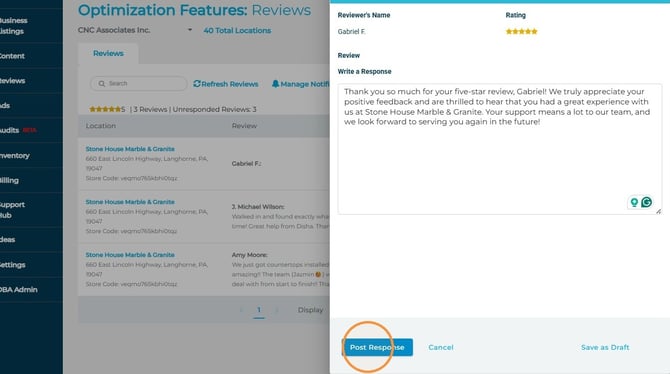Open Stone House Marble & Granite for Amy Moore

(x=130, y=255)
